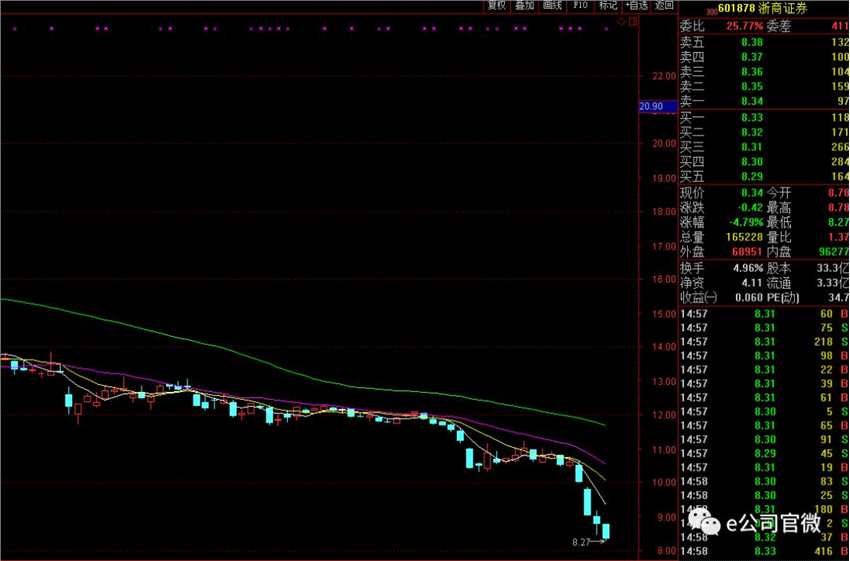
Task: Select the 买二 bid row at 8.32
Action: (x=764, y=132)
